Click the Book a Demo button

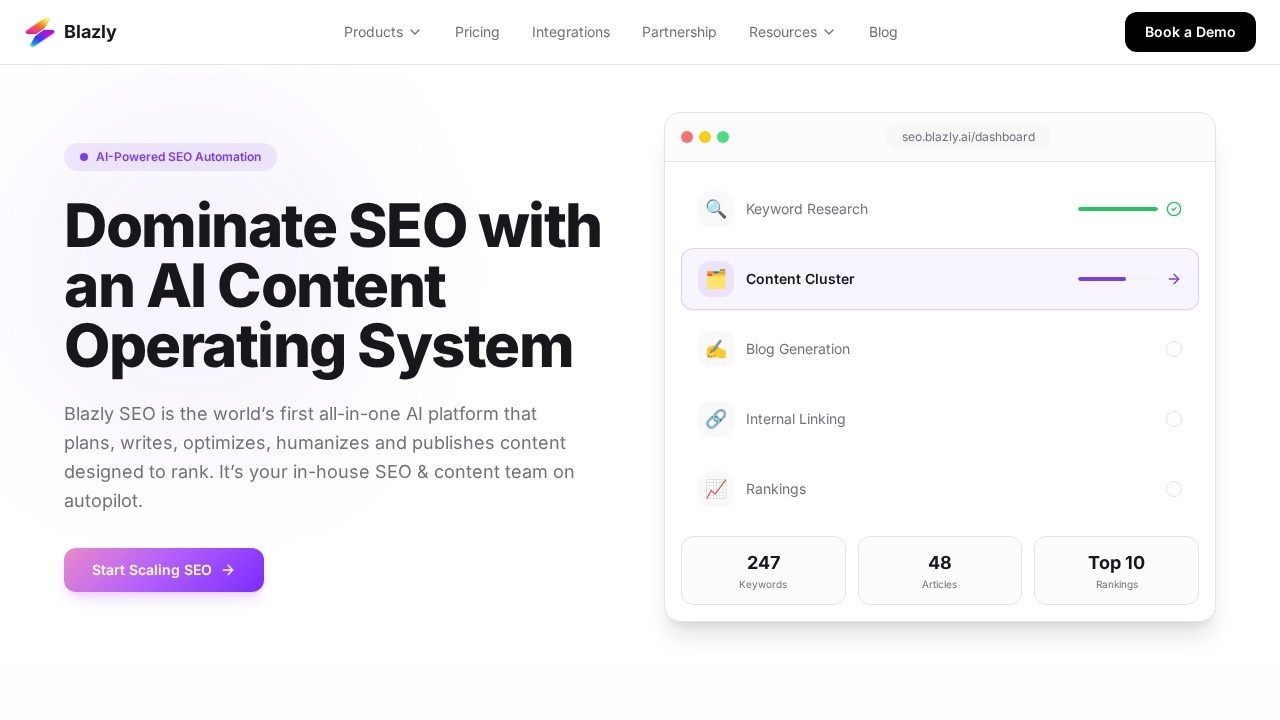(1190, 32)
